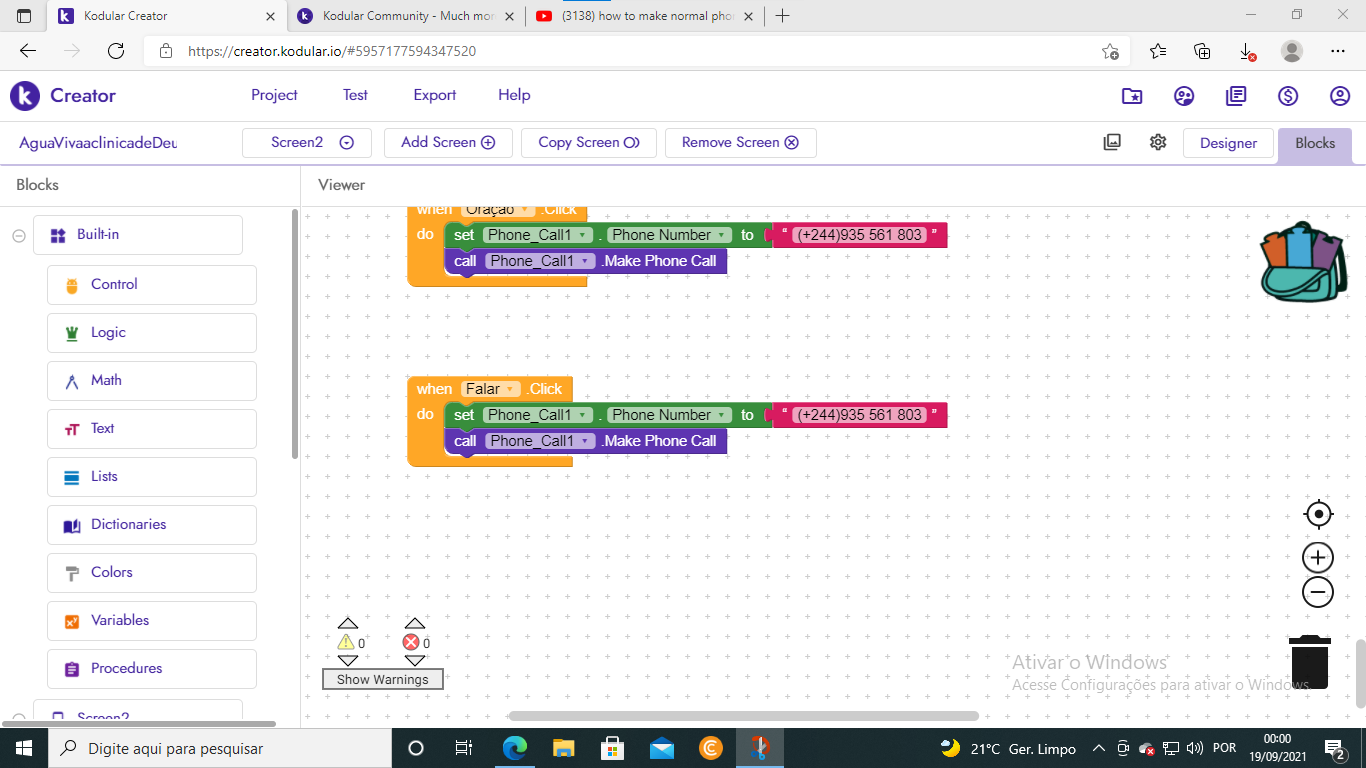This screenshot has width=1366, height=768.
Task: Open the Screen2 screen selector dropdown
Action: [306, 143]
